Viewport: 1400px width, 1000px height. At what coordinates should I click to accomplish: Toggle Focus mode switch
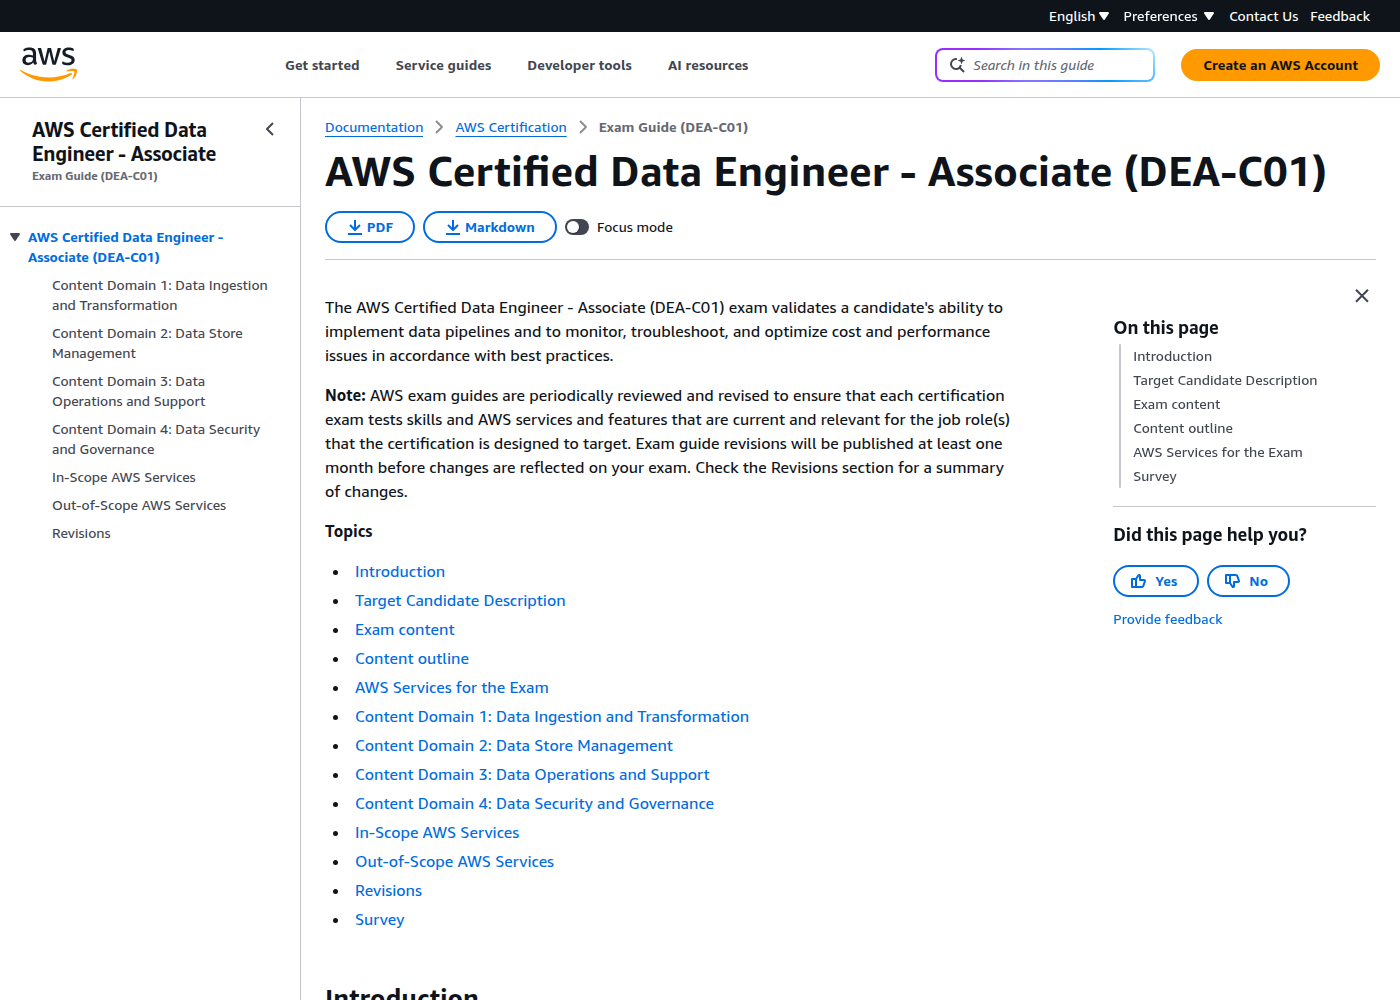pyautogui.click(x=577, y=227)
